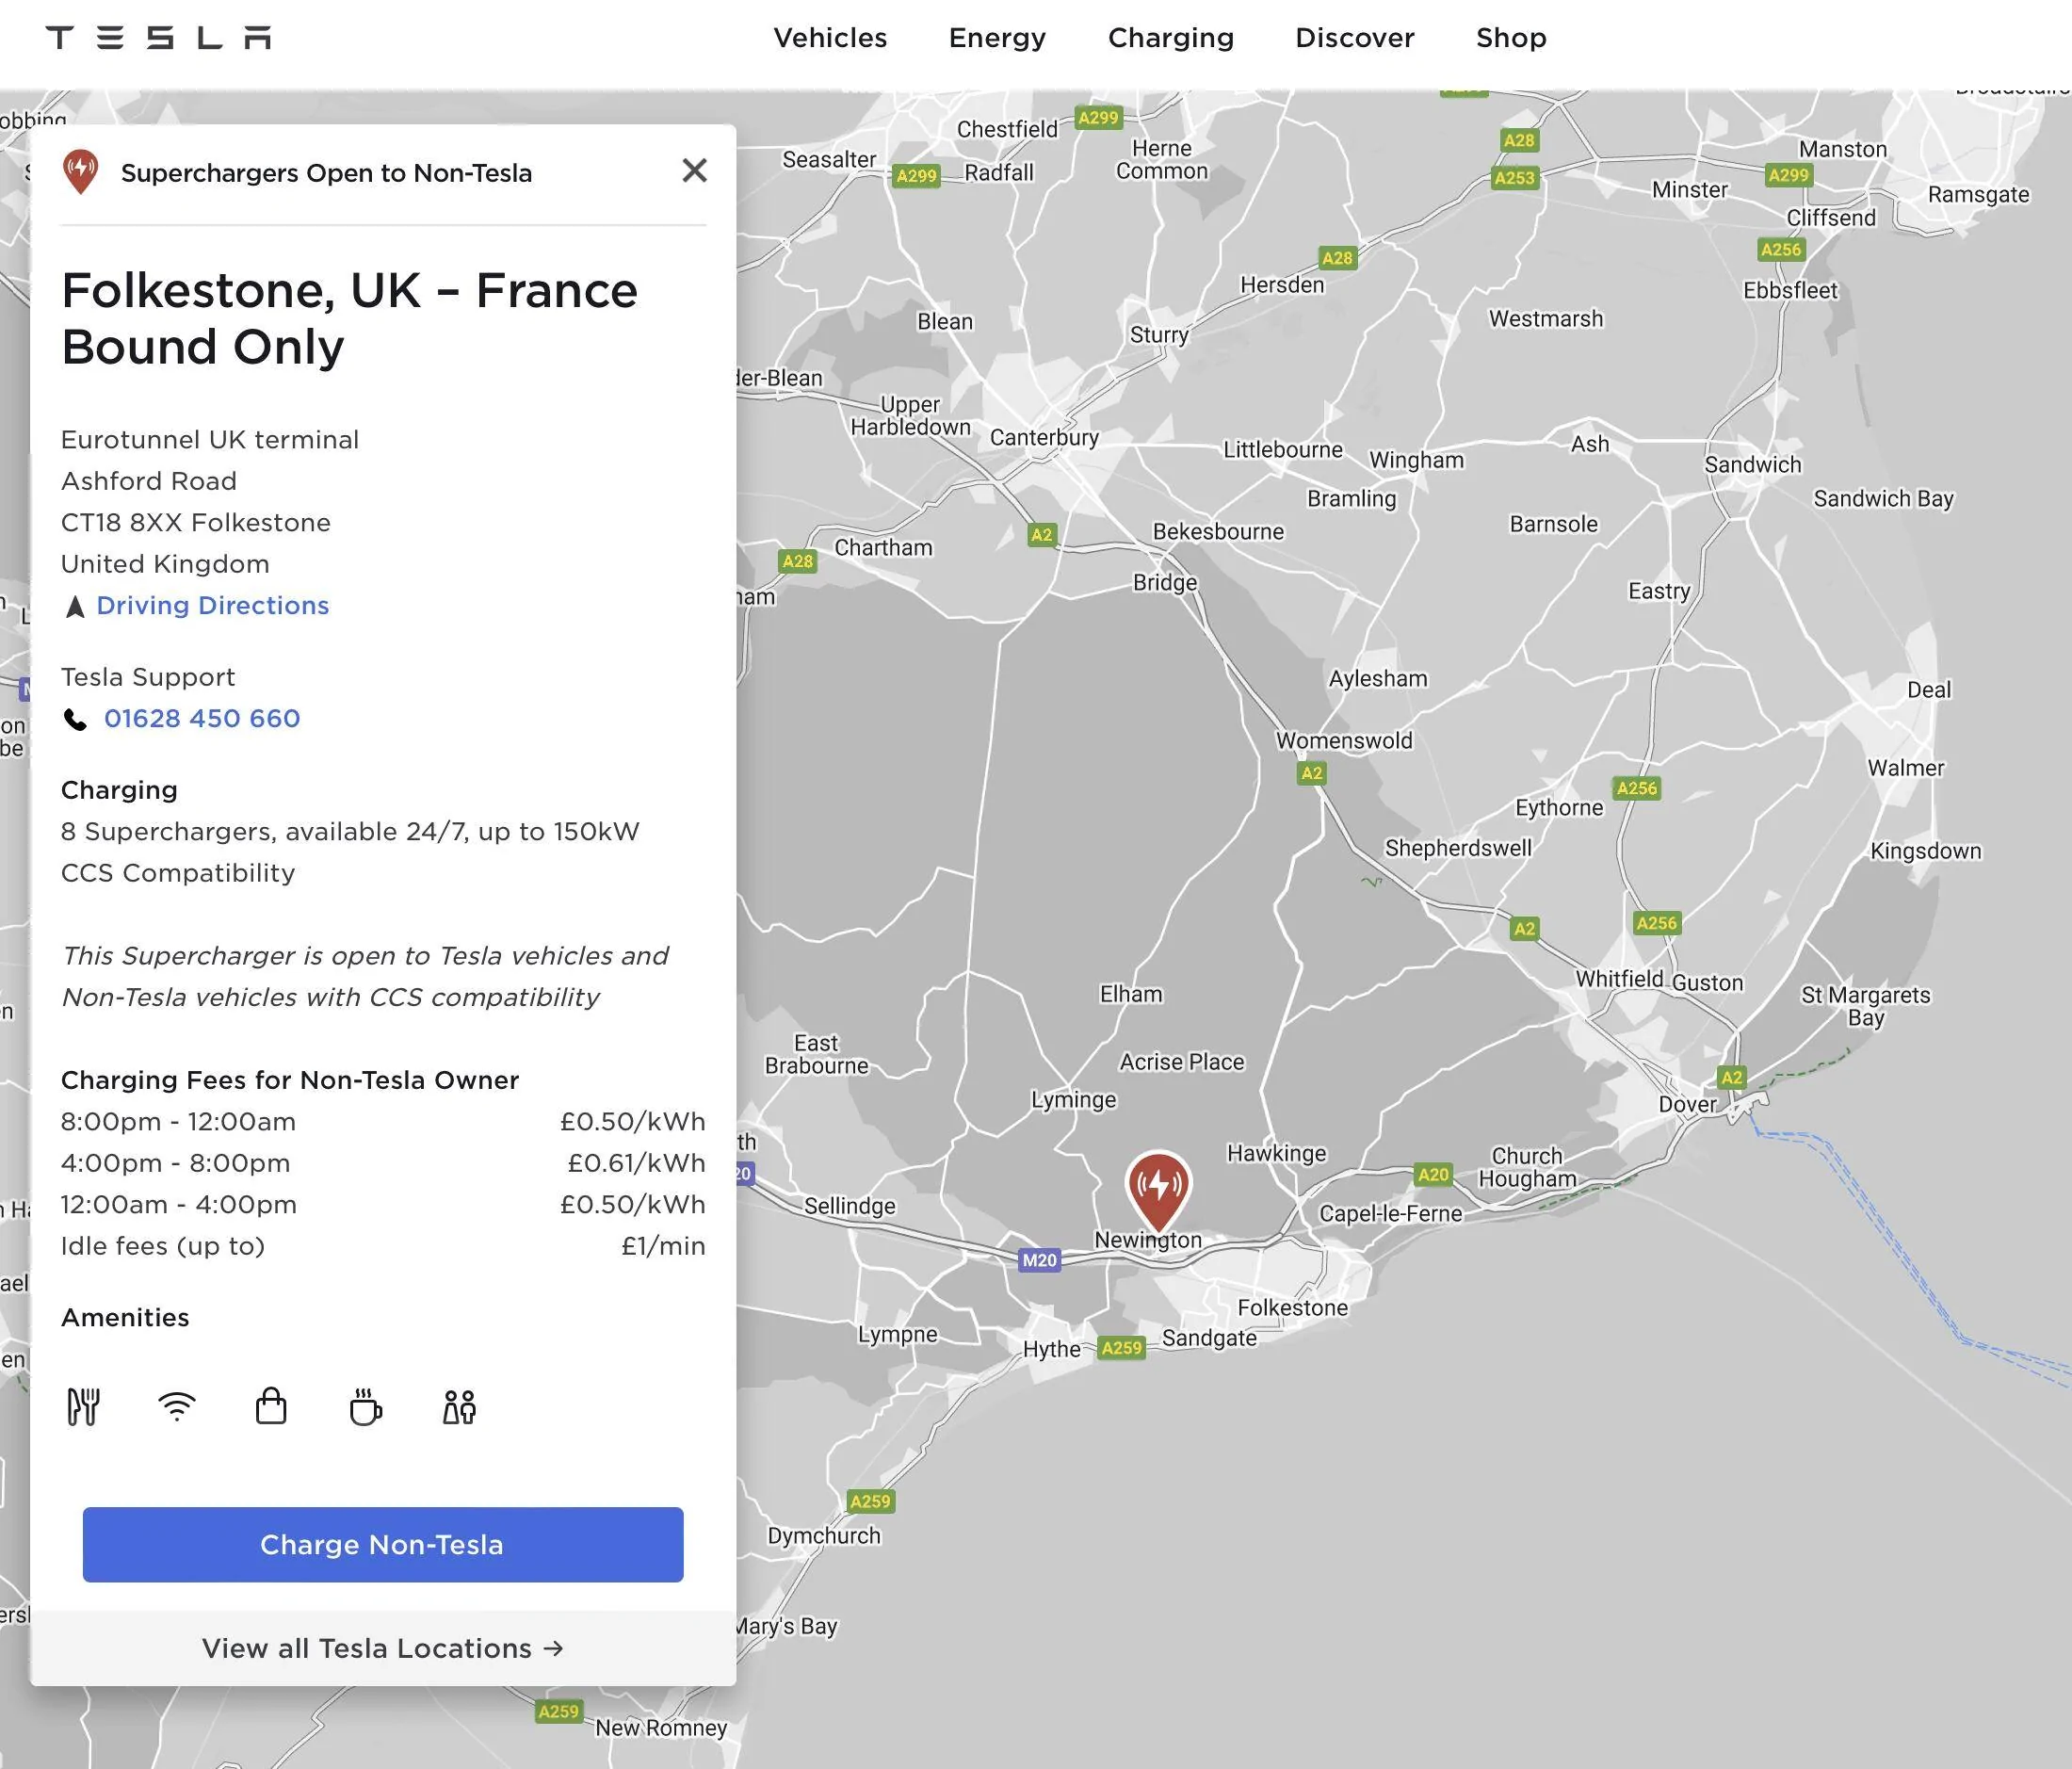
Task: Open Driving Directions link
Action: (213, 605)
